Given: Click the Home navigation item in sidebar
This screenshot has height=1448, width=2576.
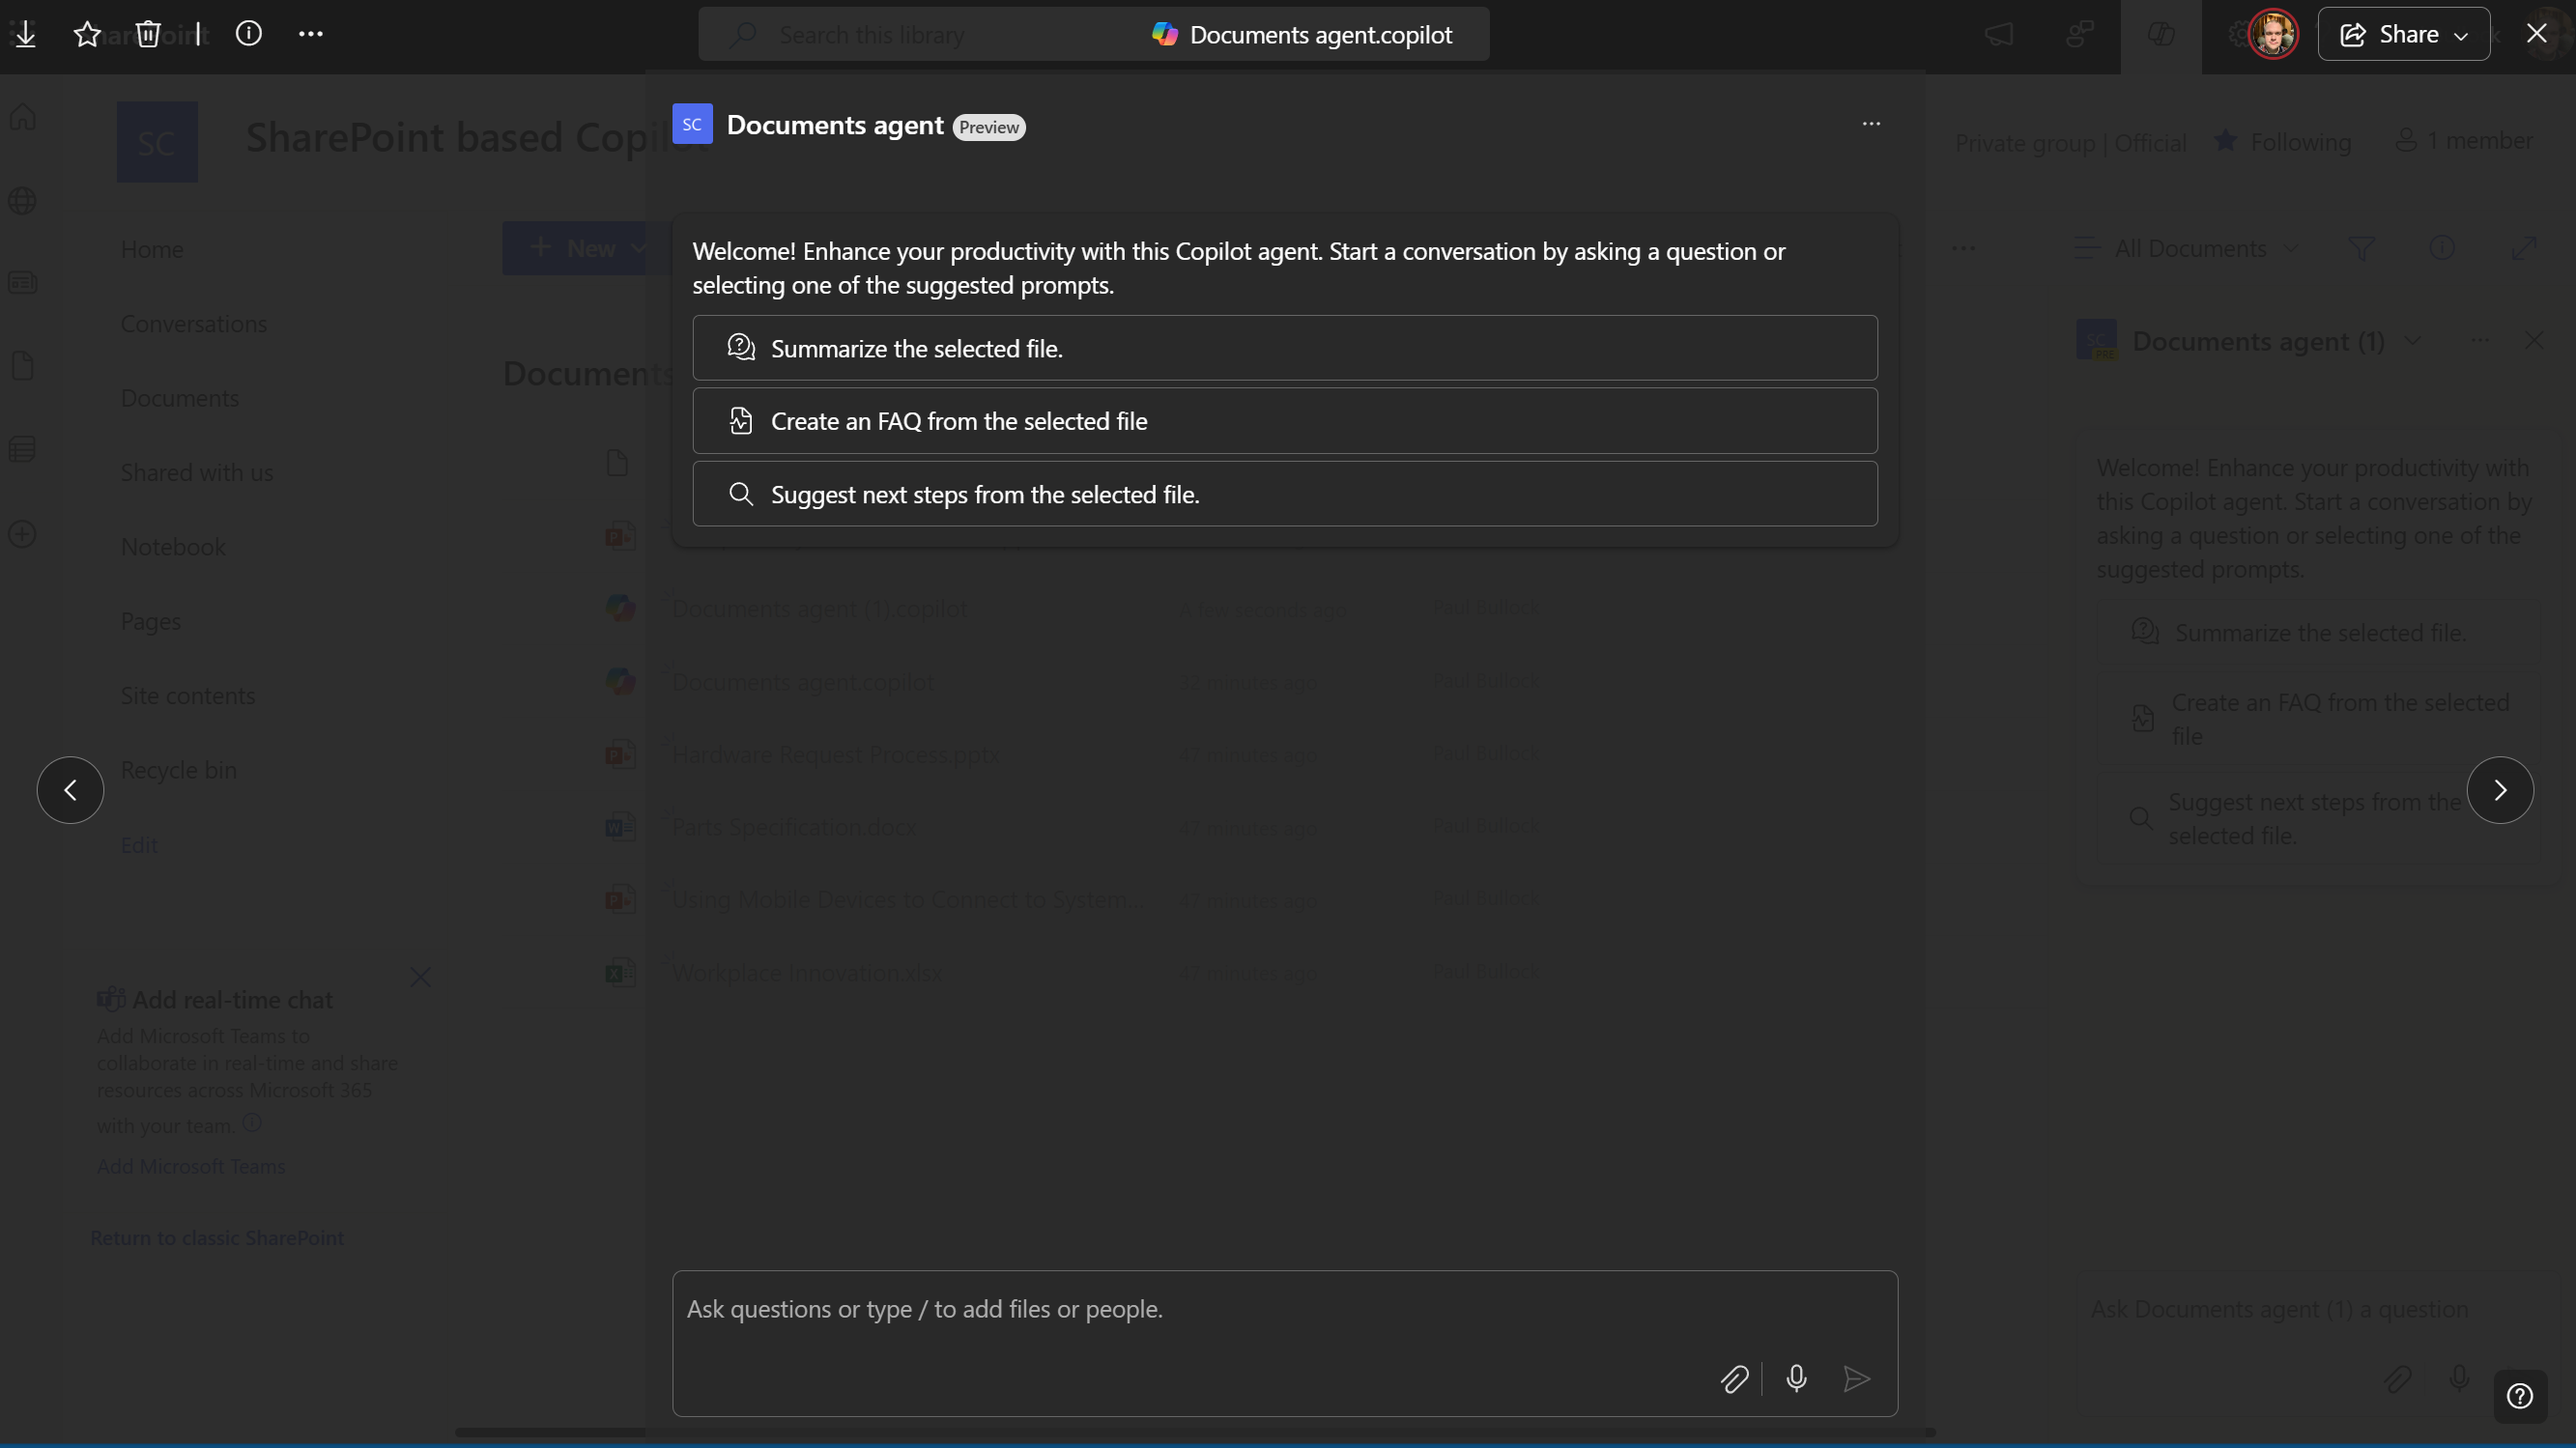Looking at the screenshot, I should (151, 247).
